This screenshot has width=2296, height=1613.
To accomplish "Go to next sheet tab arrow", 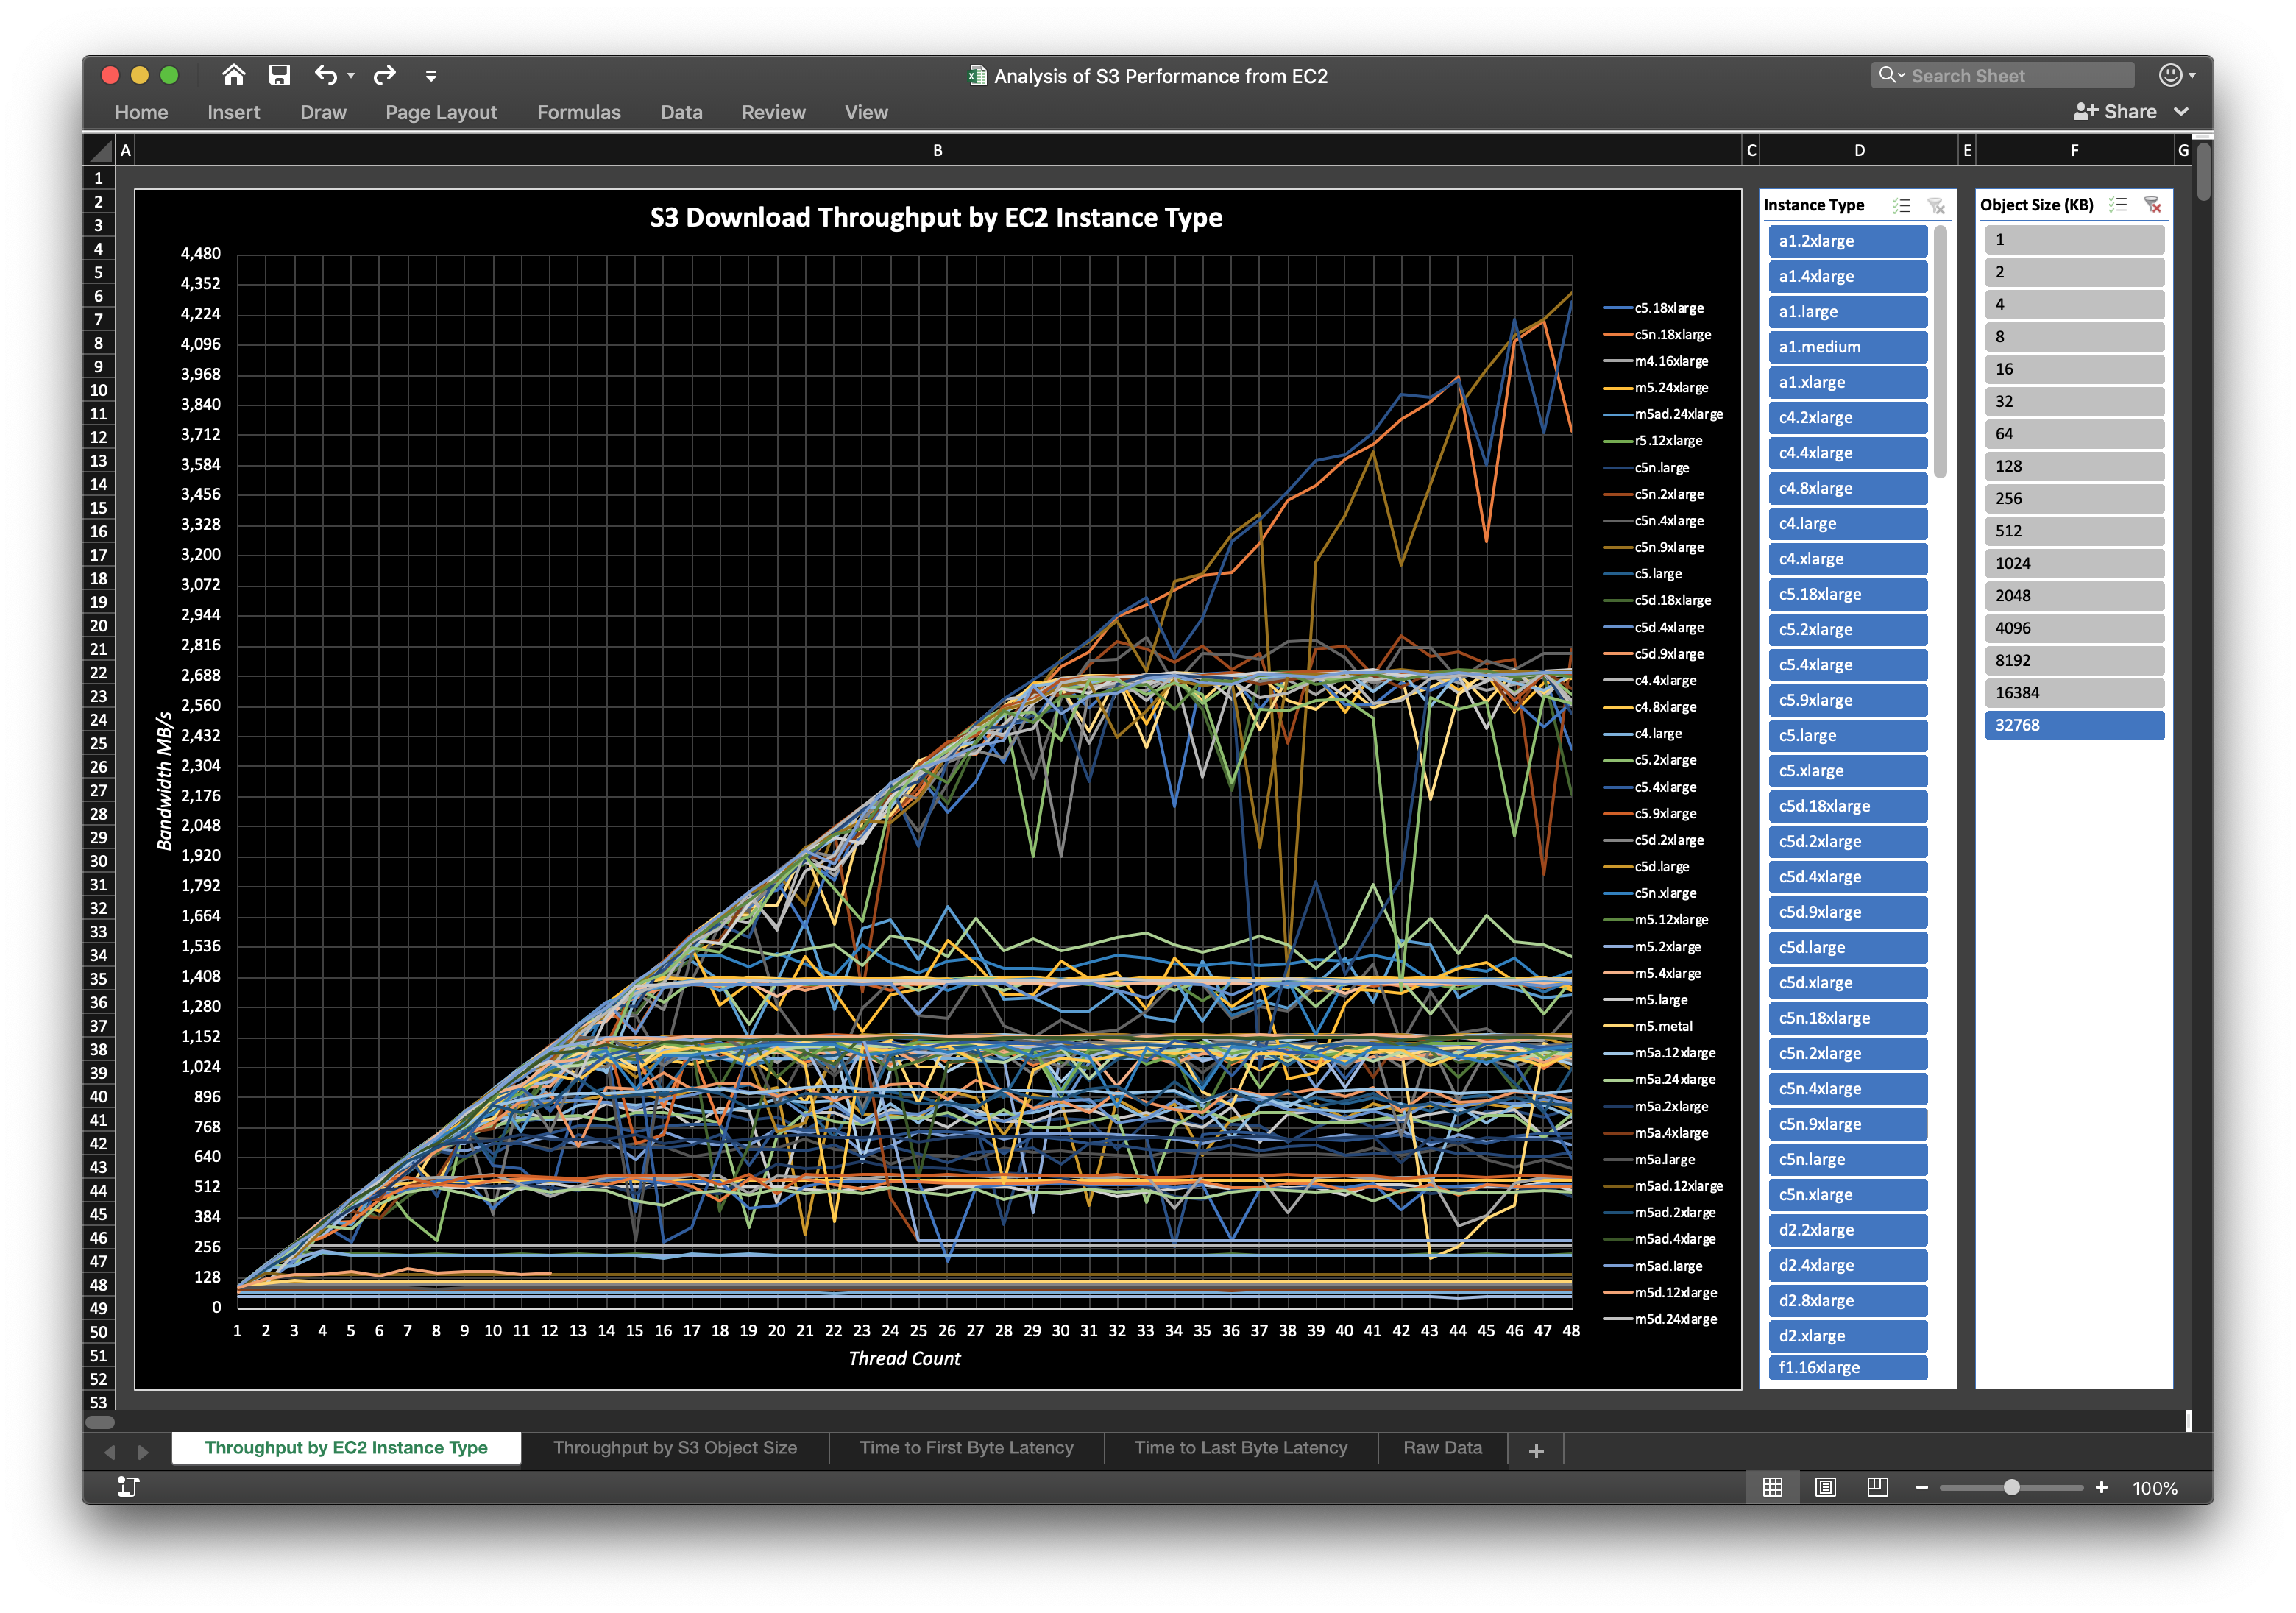I will pos(143,1451).
